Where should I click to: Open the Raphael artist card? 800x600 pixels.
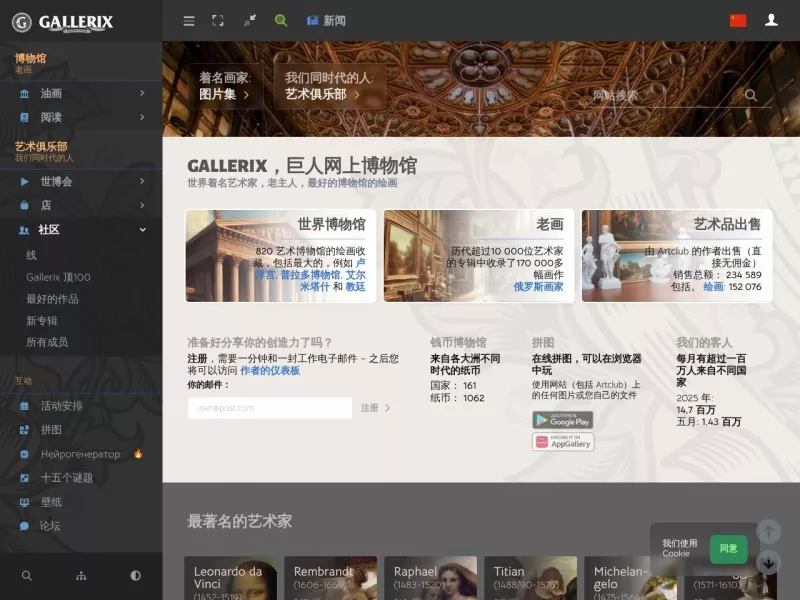pyautogui.click(x=431, y=578)
